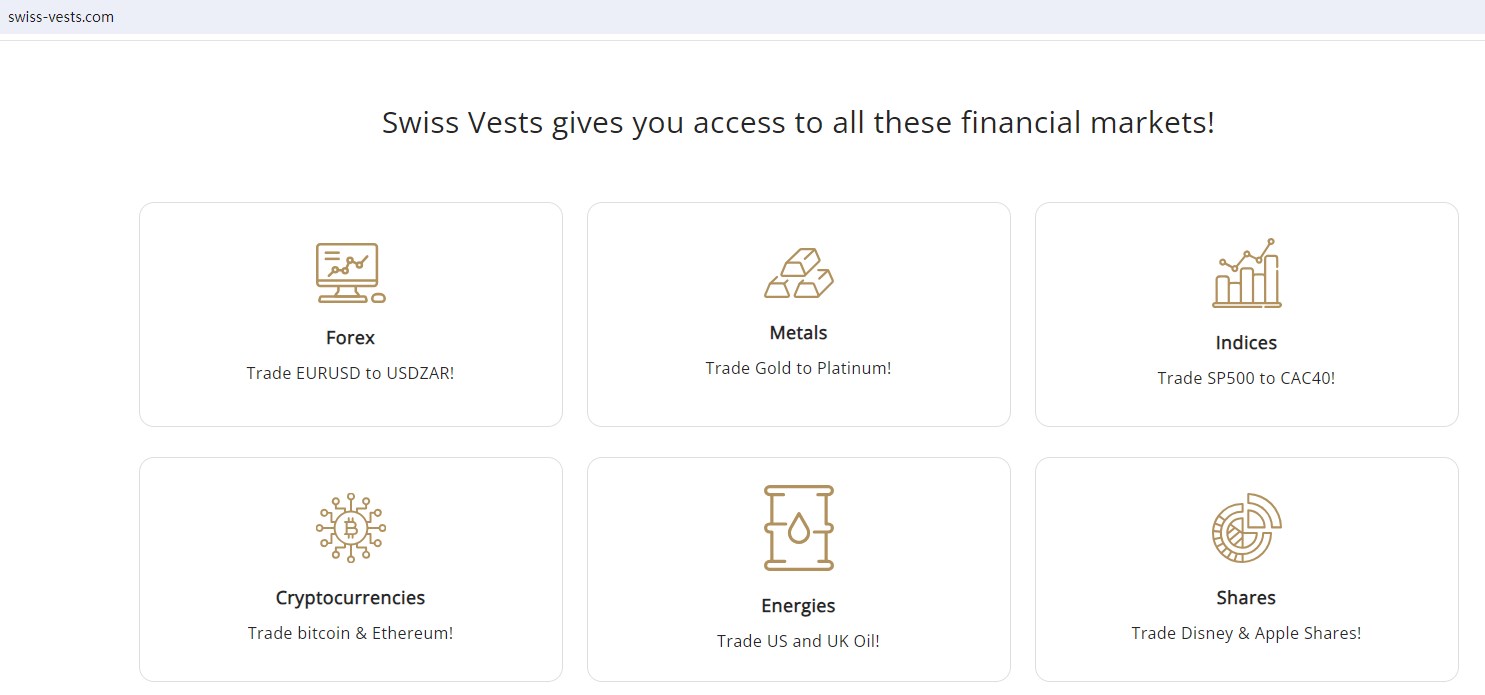Select the Indices heading
This screenshot has height=695, width=1485.
(x=1246, y=343)
